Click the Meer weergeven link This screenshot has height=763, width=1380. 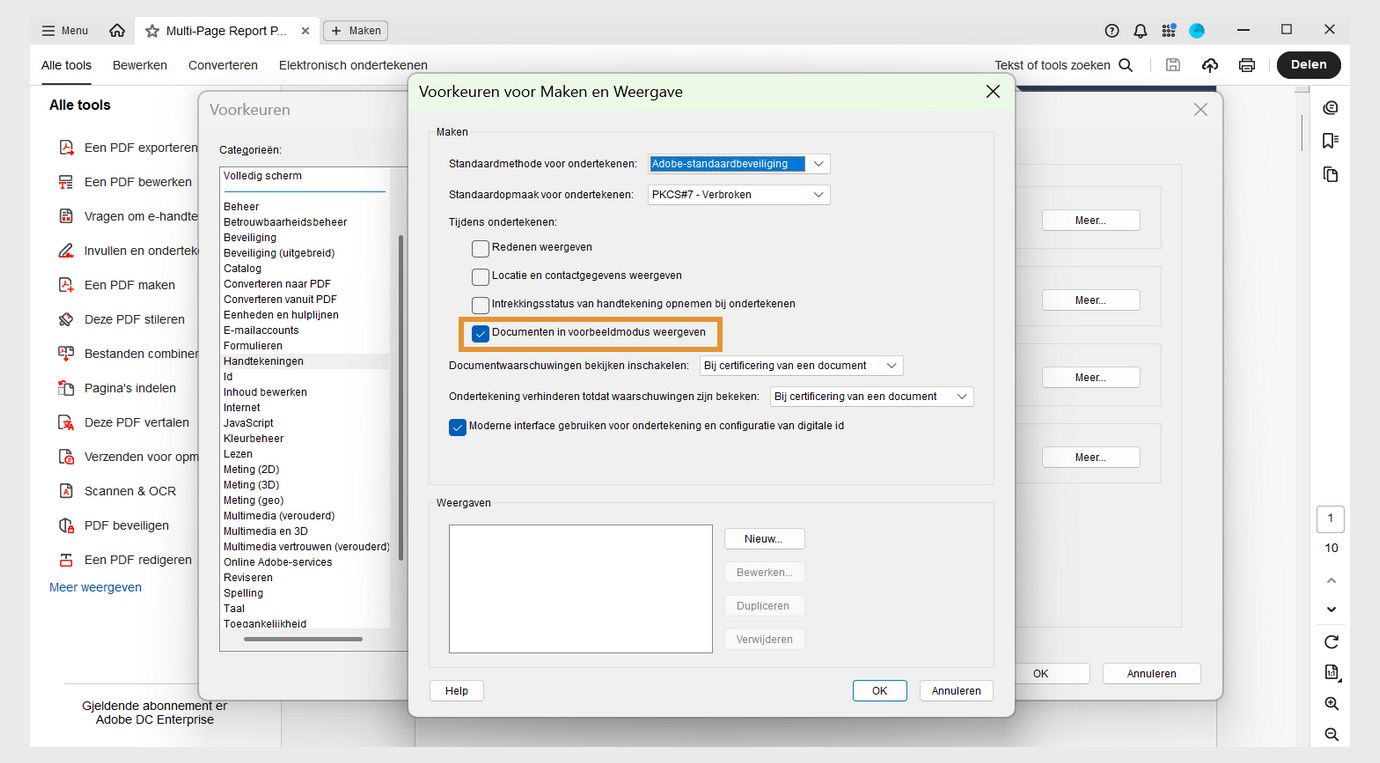[96, 588]
